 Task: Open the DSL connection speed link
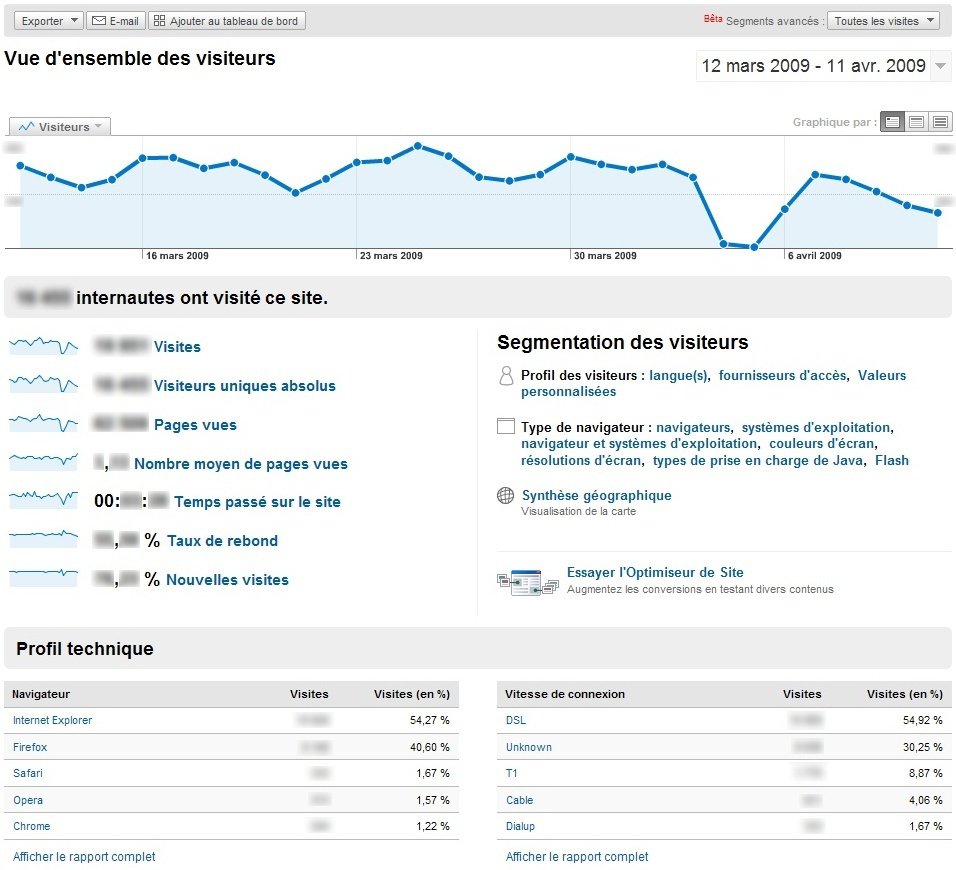515,720
